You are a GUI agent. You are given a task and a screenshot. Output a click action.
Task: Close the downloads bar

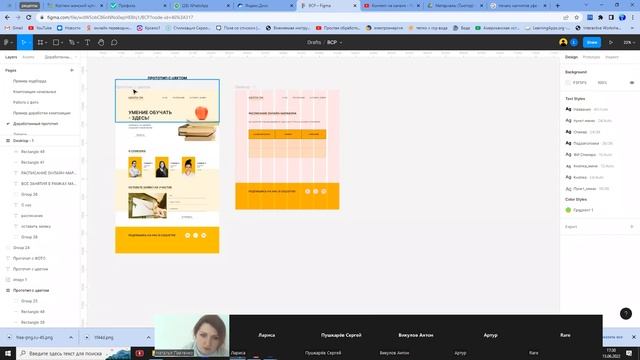(x=633, y=337)
